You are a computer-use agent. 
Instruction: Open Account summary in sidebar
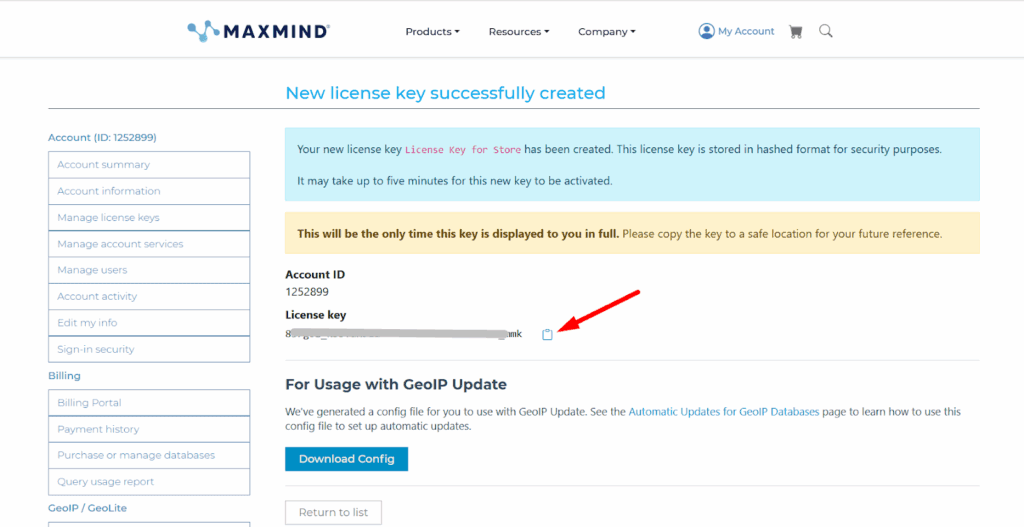[149, 165]
